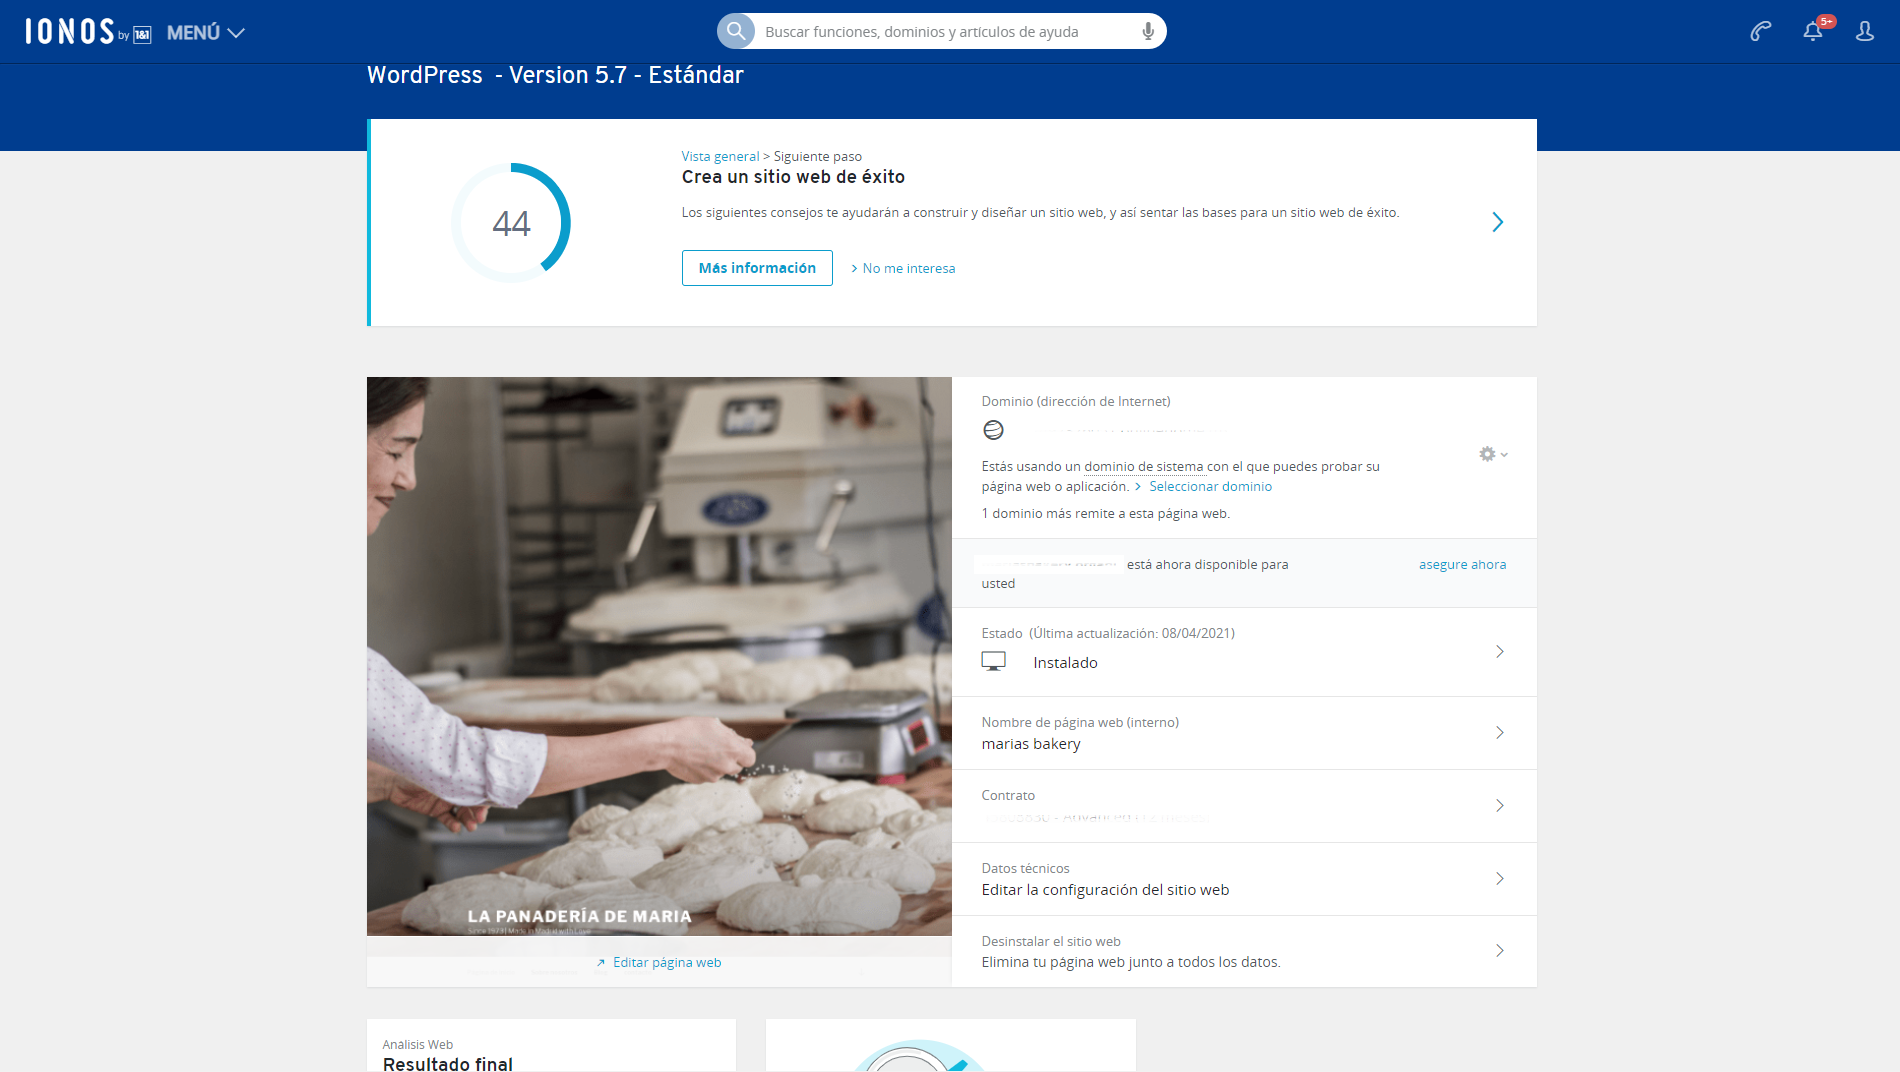Click asegure ahora link
1900x1072 pixels.
(1462, 565)
